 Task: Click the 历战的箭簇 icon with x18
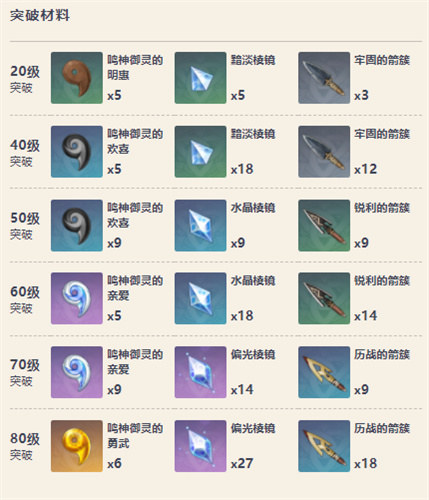324,446
